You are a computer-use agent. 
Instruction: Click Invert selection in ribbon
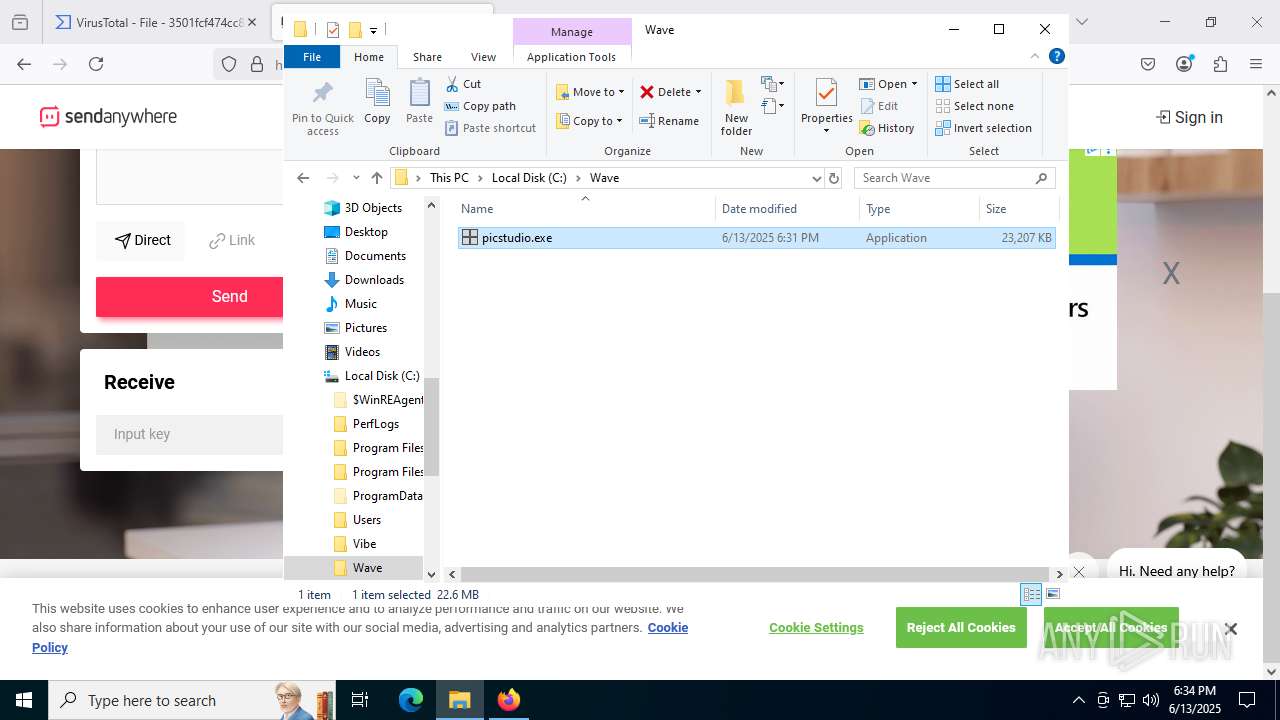point(983,128)
